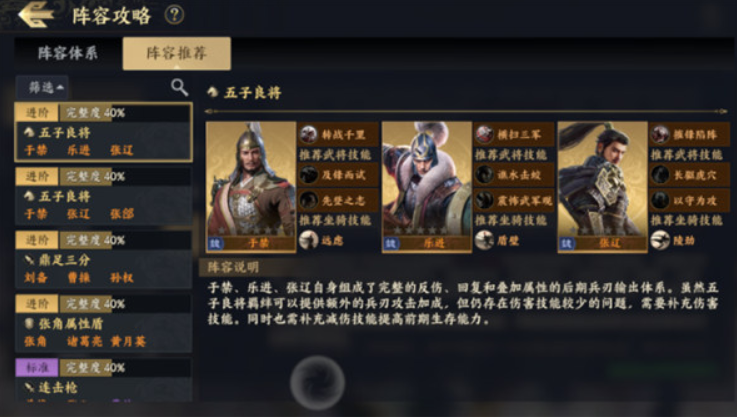Open the question mark help icon

(174, 15)
